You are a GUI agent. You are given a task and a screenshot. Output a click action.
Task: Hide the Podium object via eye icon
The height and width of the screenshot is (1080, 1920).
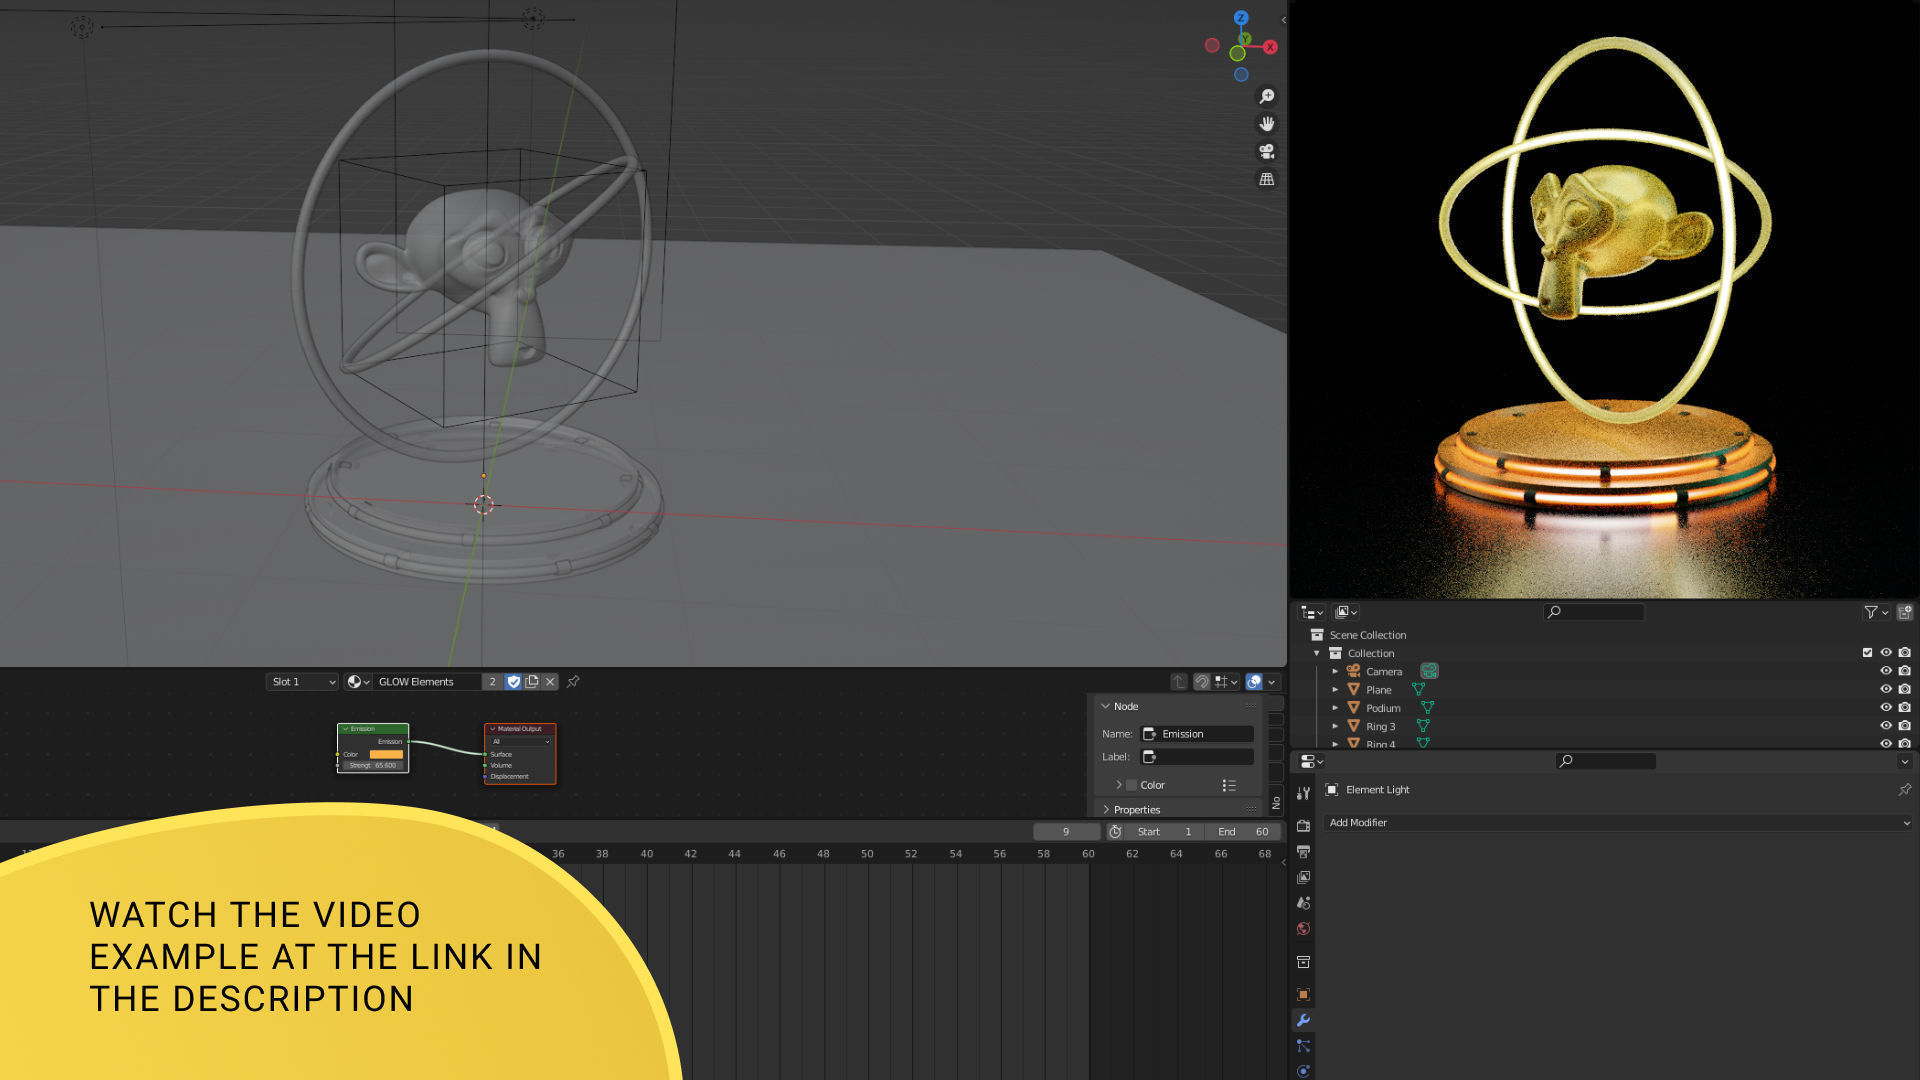[1886, 707]
